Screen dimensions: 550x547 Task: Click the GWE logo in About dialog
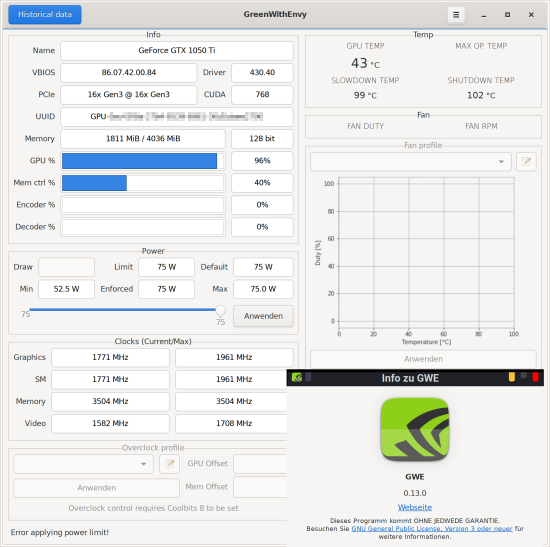(415, 429)
